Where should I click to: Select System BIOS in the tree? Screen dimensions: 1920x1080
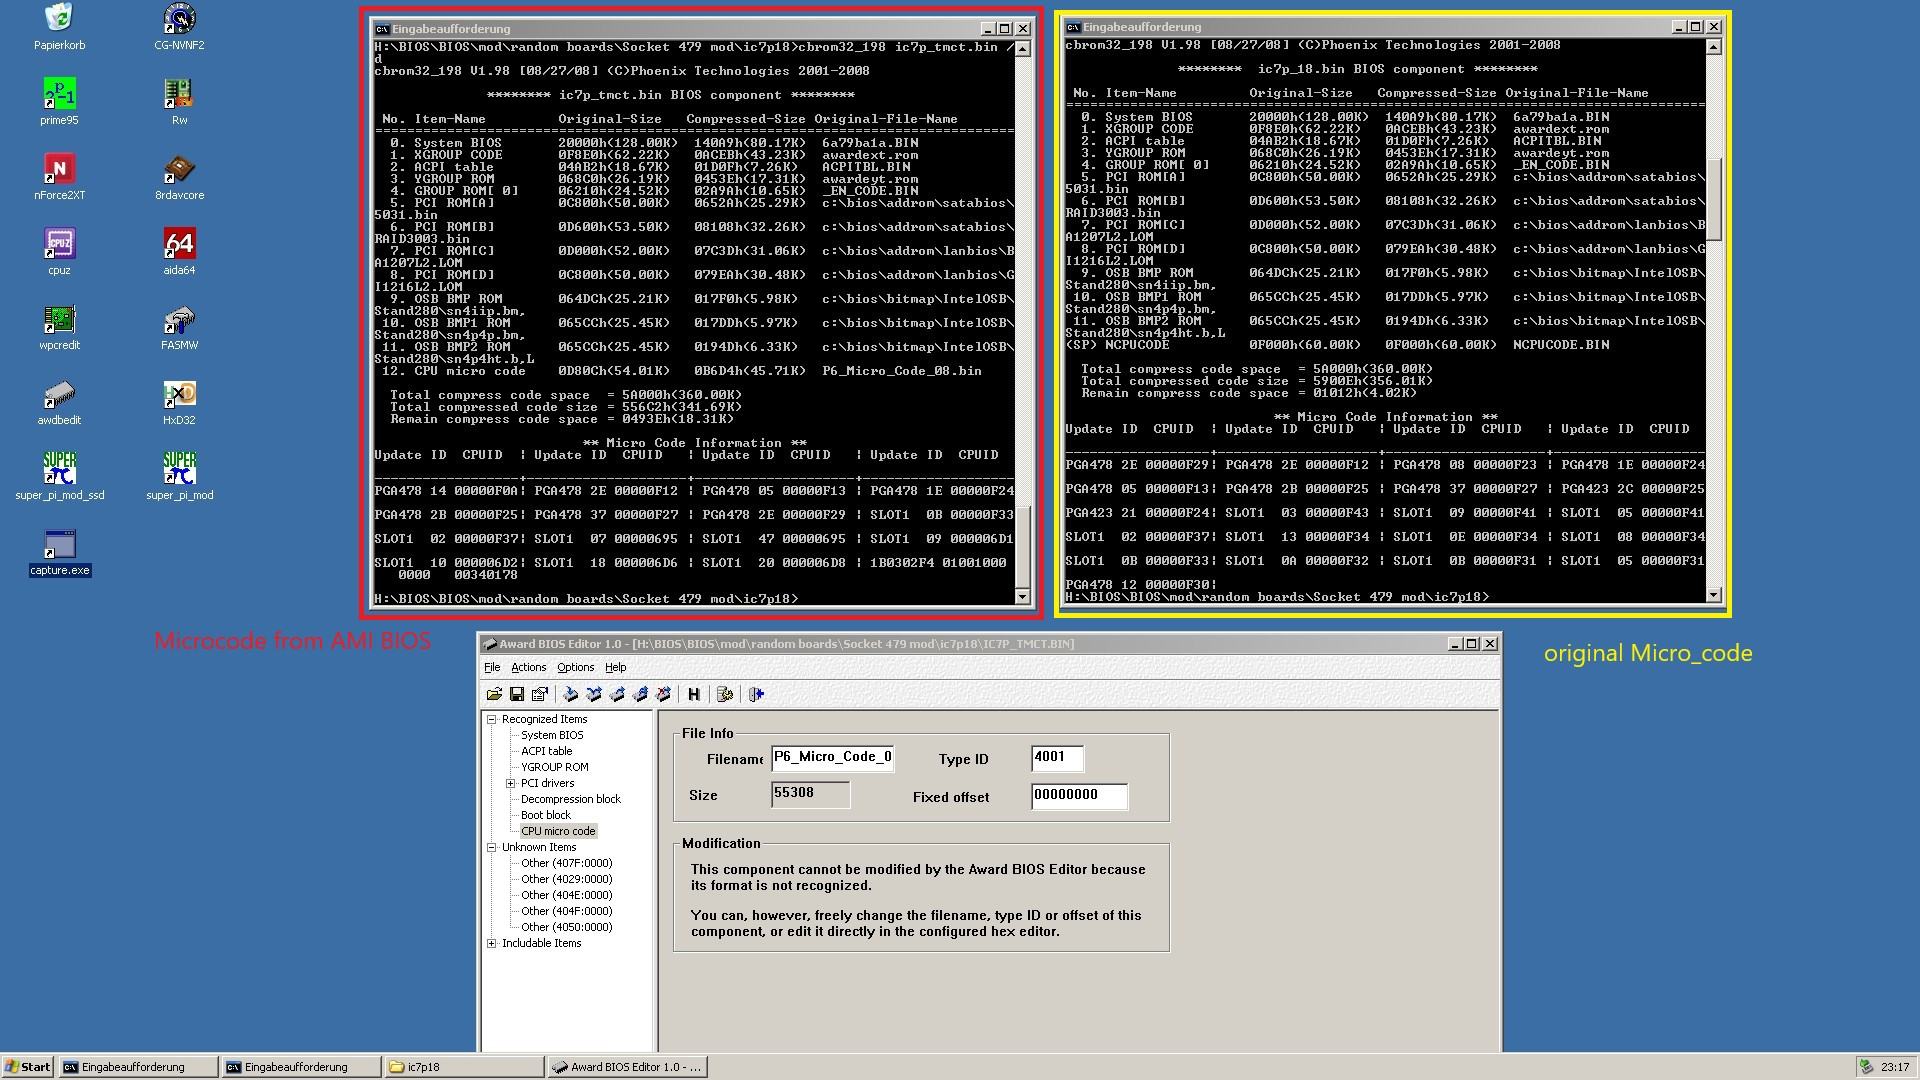[552, 735]
